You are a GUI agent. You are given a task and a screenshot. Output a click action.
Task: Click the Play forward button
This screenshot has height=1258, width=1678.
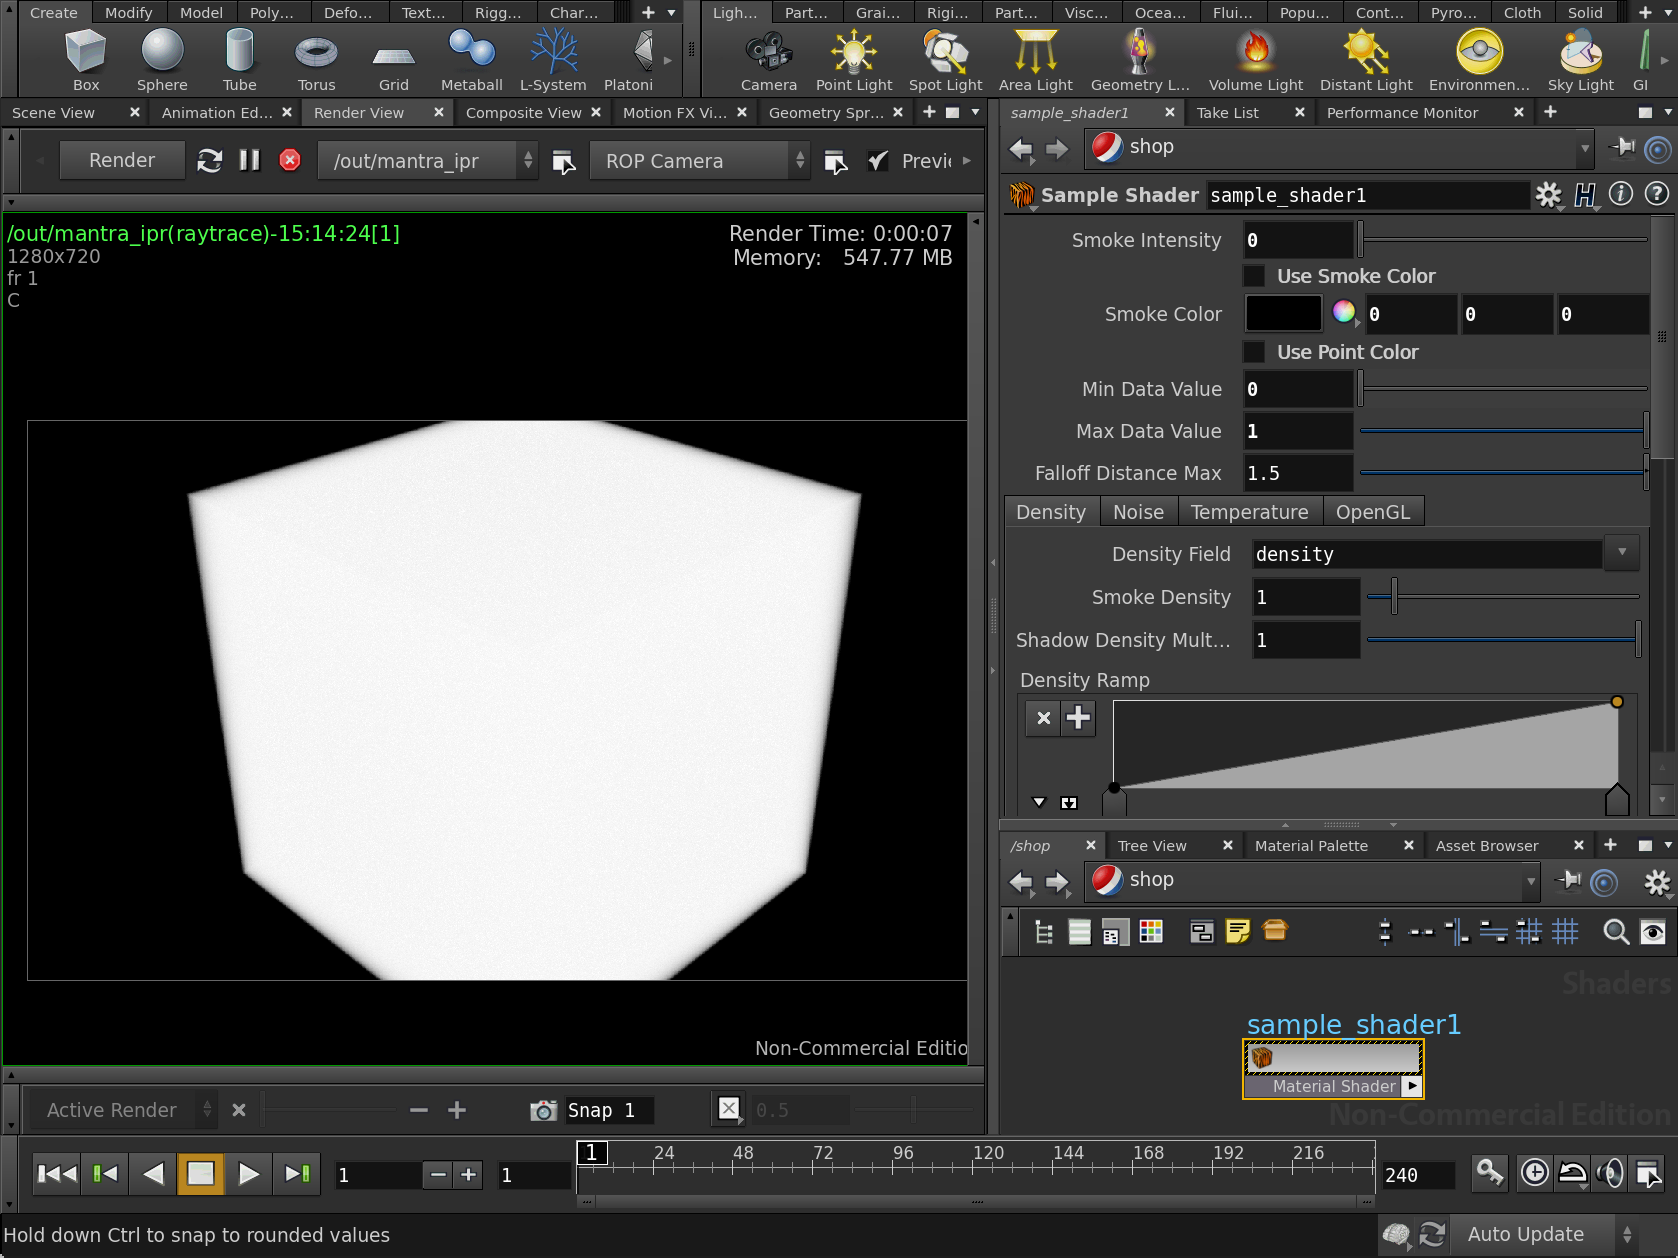[x=248, y=1174]
